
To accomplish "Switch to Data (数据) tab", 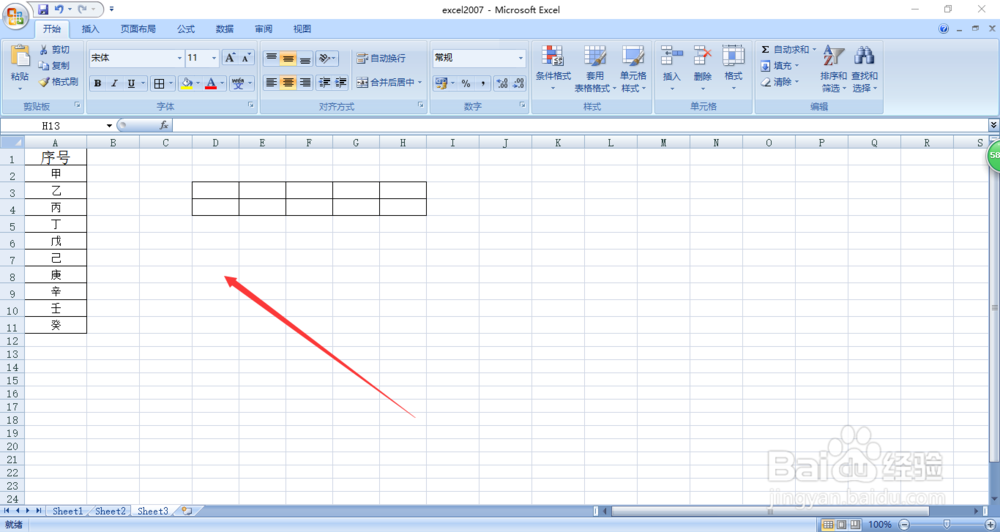I will (224, 29).
